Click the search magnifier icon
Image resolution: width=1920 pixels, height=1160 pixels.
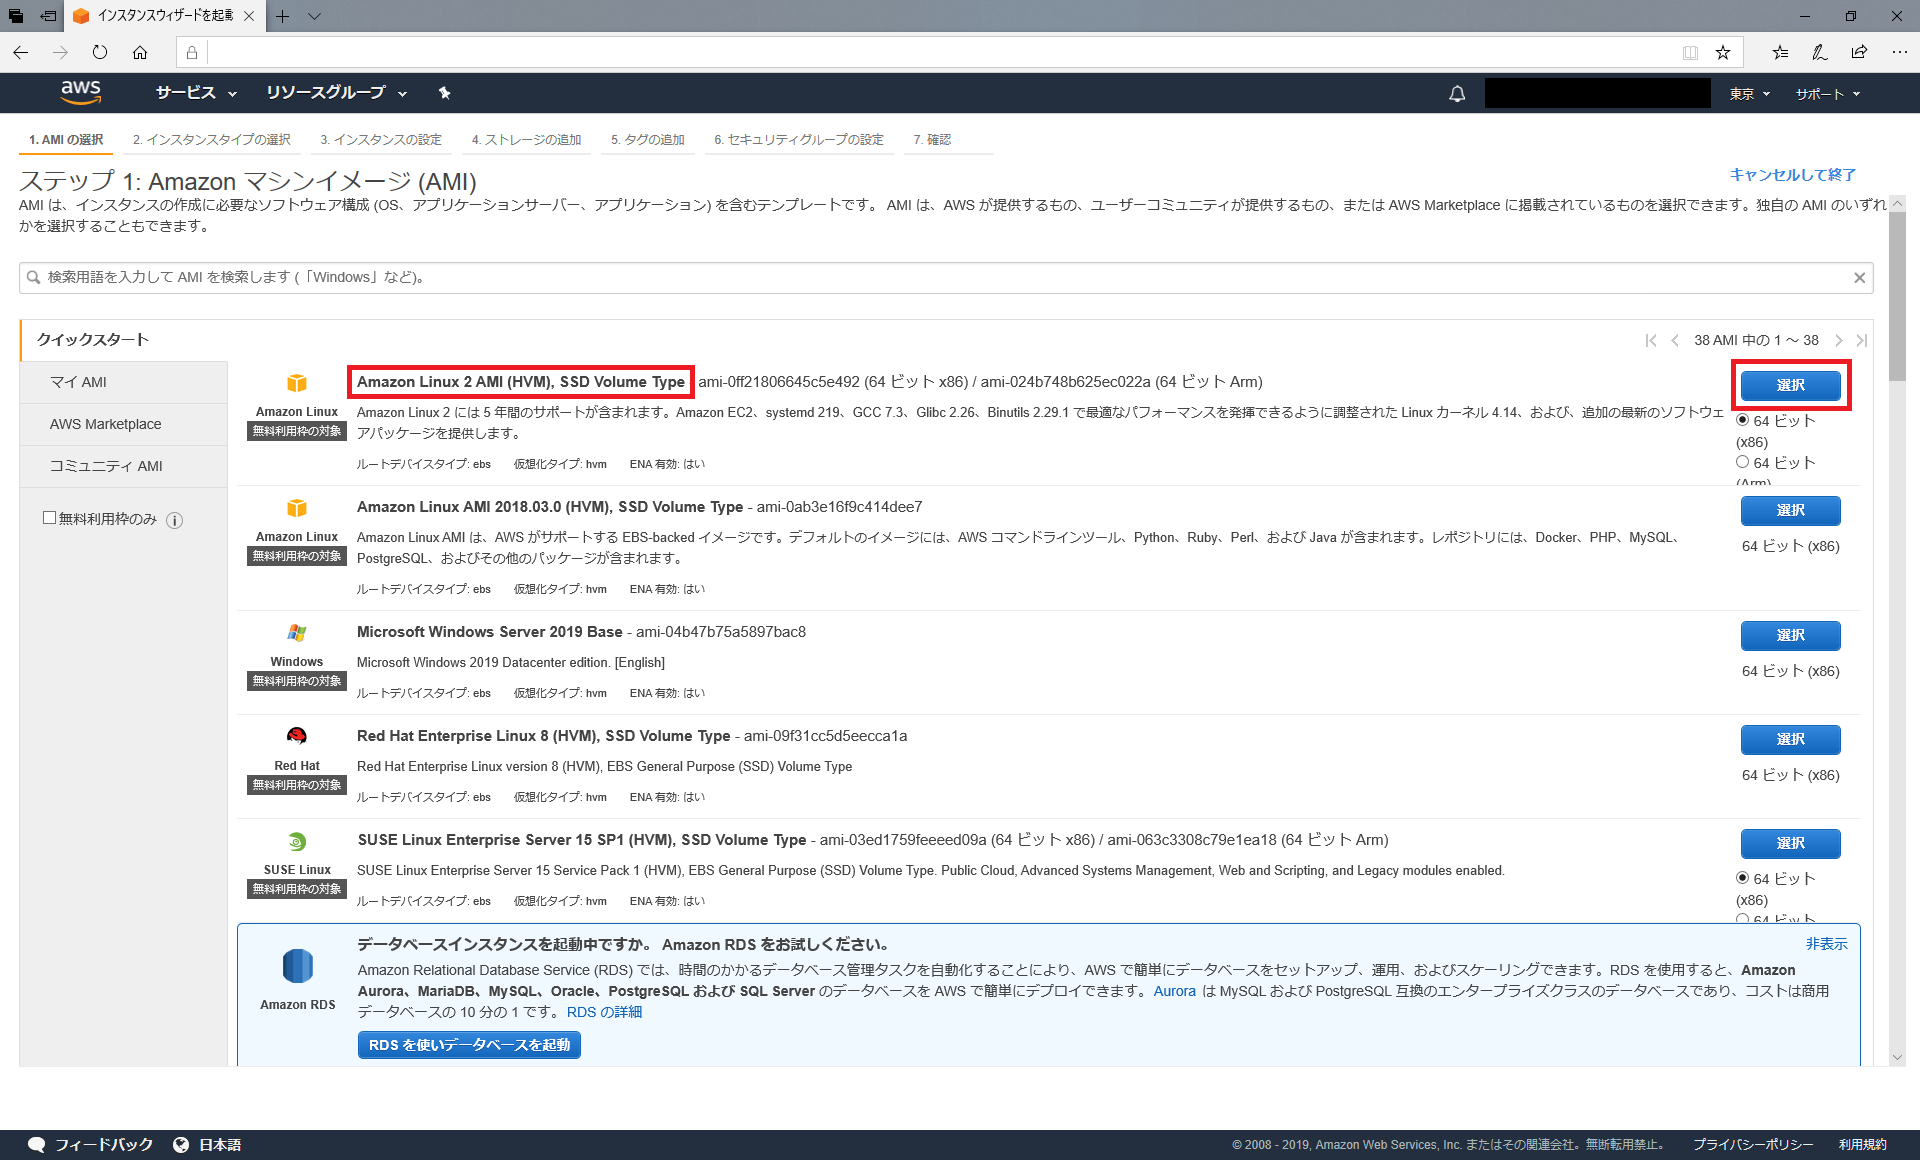(34, 278)
